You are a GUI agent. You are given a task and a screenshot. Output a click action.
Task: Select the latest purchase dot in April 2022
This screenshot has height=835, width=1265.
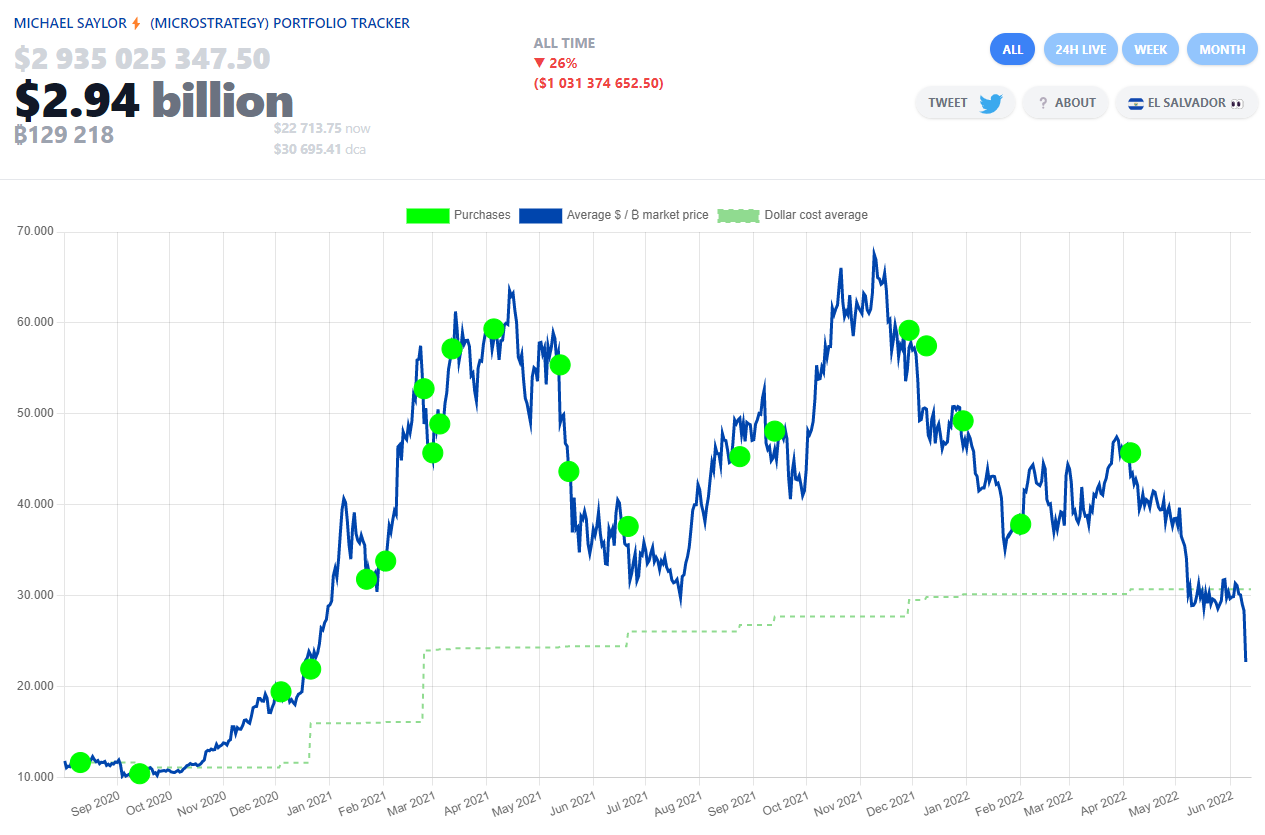tap(1131, 452)
